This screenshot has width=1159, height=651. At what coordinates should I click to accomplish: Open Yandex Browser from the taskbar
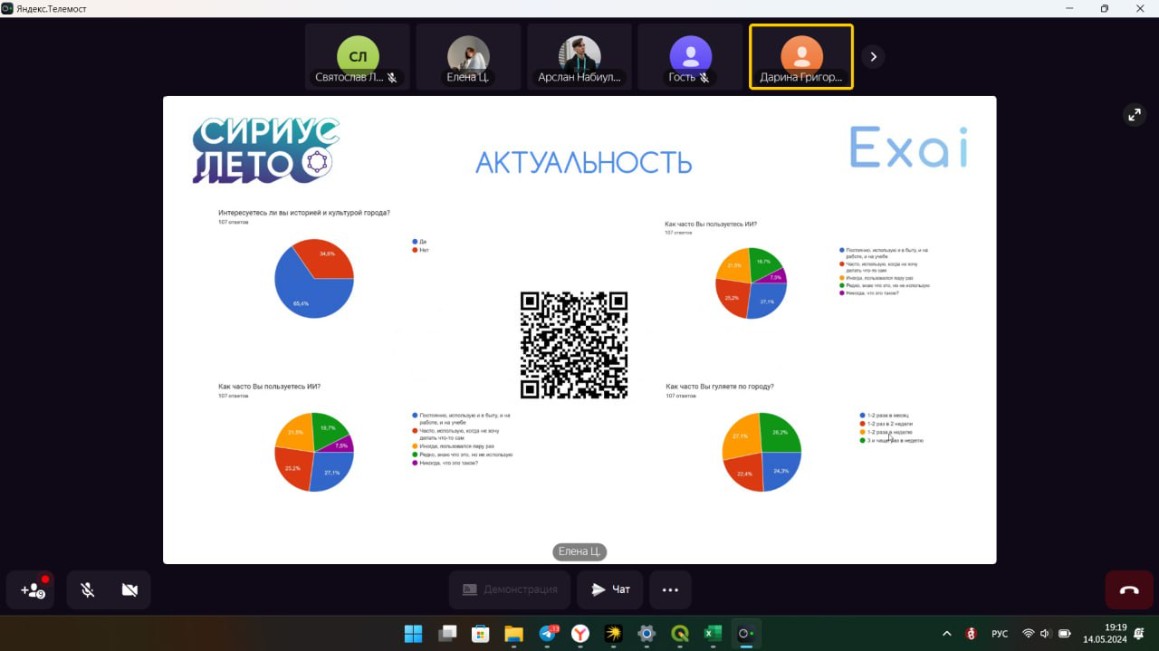(580, 634)
